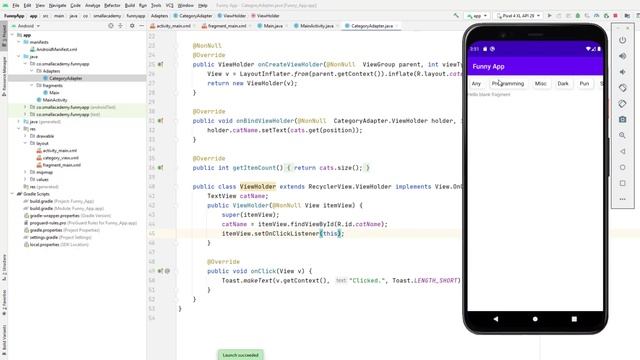
Task: Open the Pixel 4 XL device dropdown
Action: point(518,16)
